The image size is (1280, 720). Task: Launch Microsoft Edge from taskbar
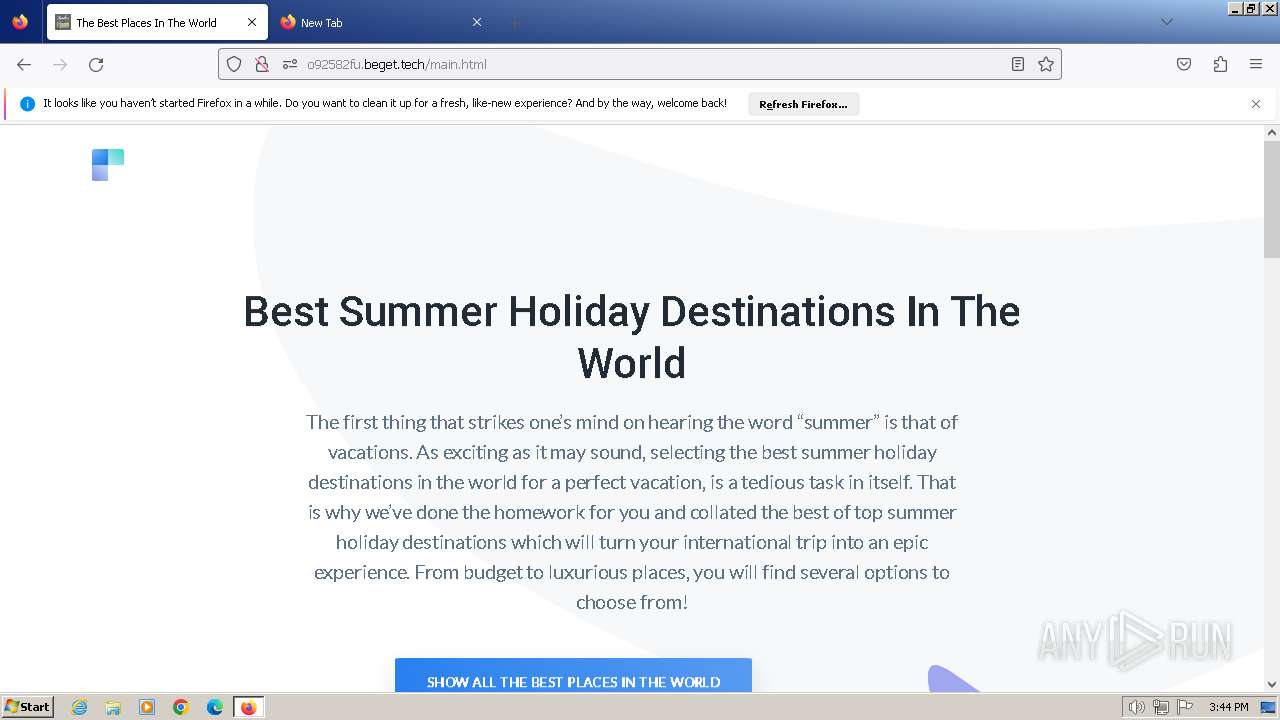coord(215,707)
